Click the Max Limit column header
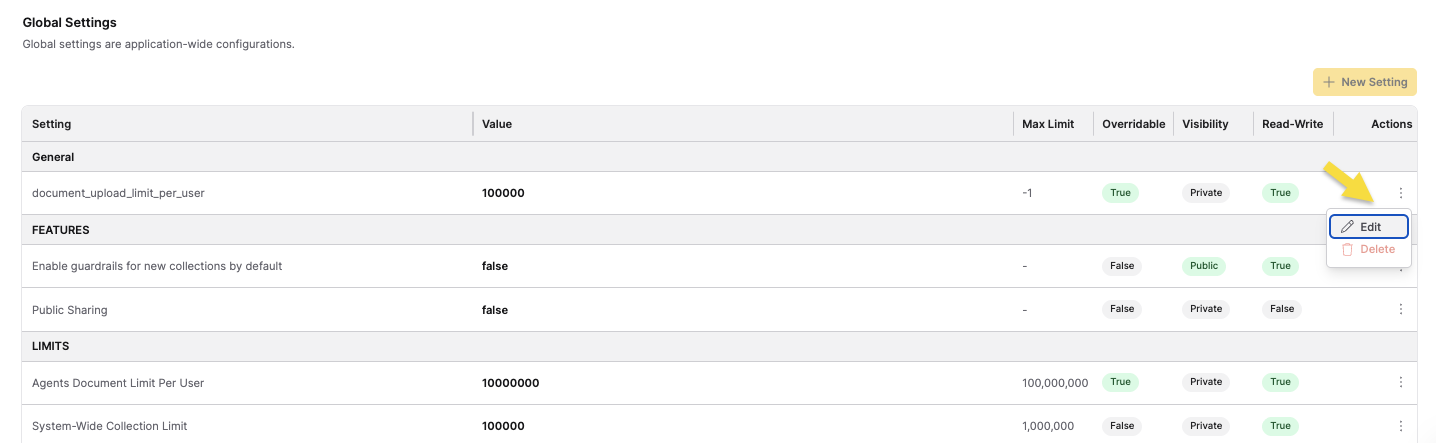The height and width of the screenshot is (443, 1436). (x=1048, y=124)
